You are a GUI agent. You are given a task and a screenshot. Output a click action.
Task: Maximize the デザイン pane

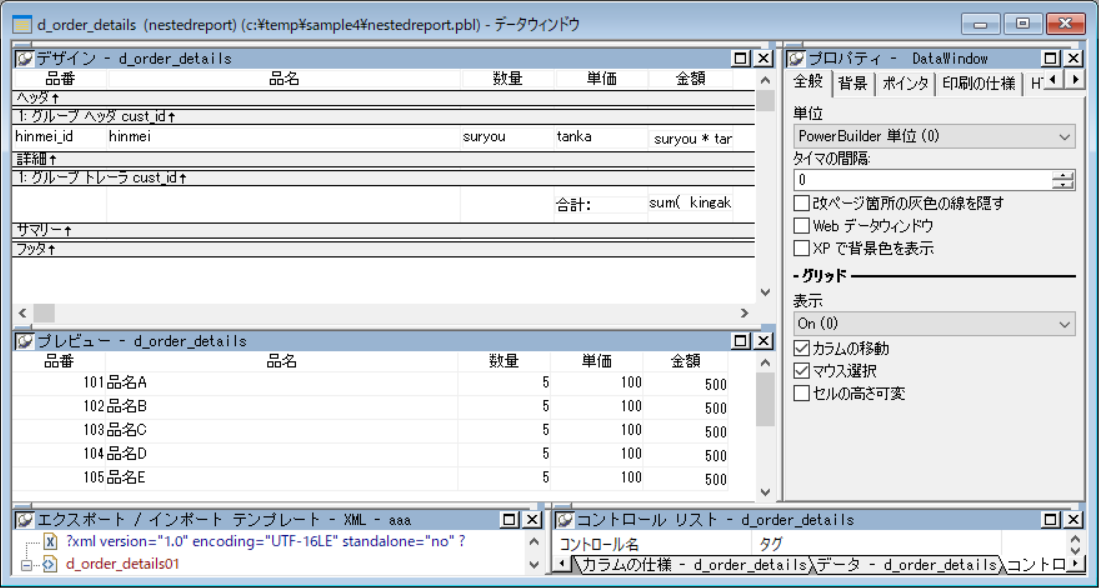741,59
